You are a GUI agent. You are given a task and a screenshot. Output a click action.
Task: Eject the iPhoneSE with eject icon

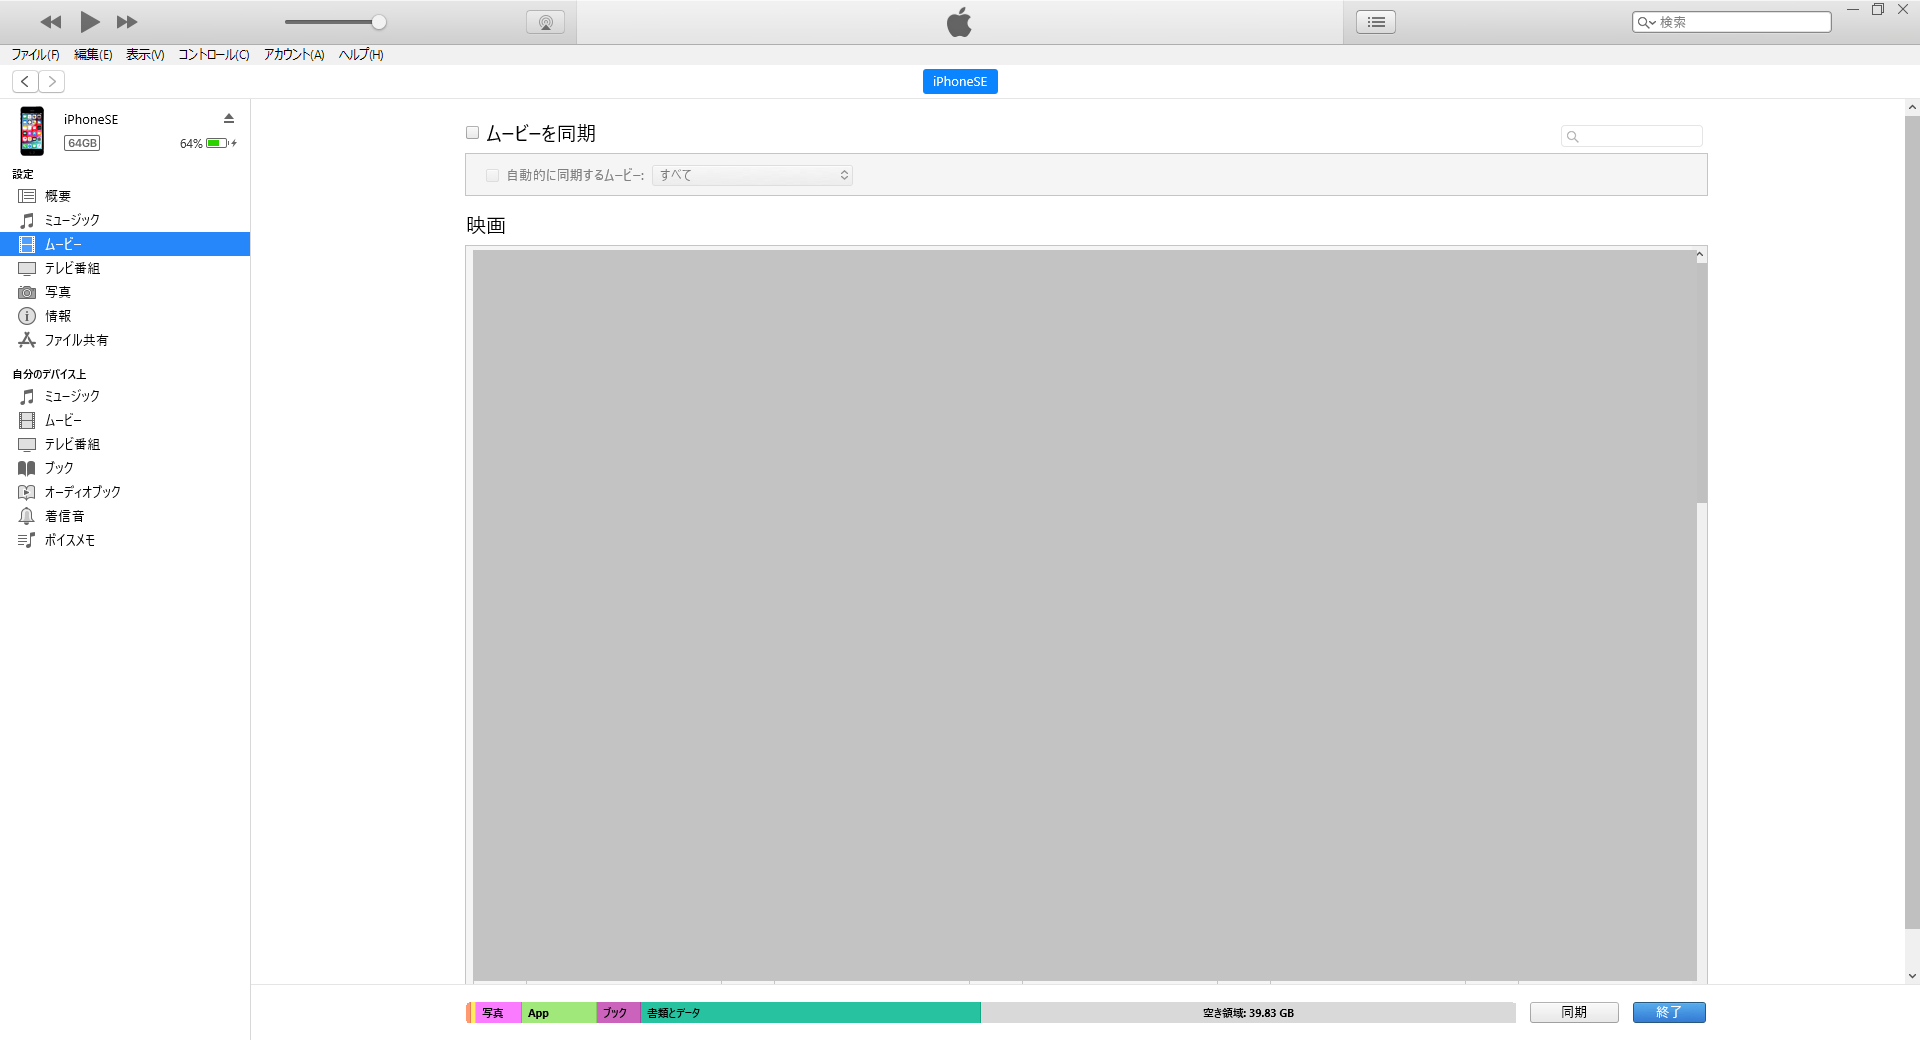point(229,118)
